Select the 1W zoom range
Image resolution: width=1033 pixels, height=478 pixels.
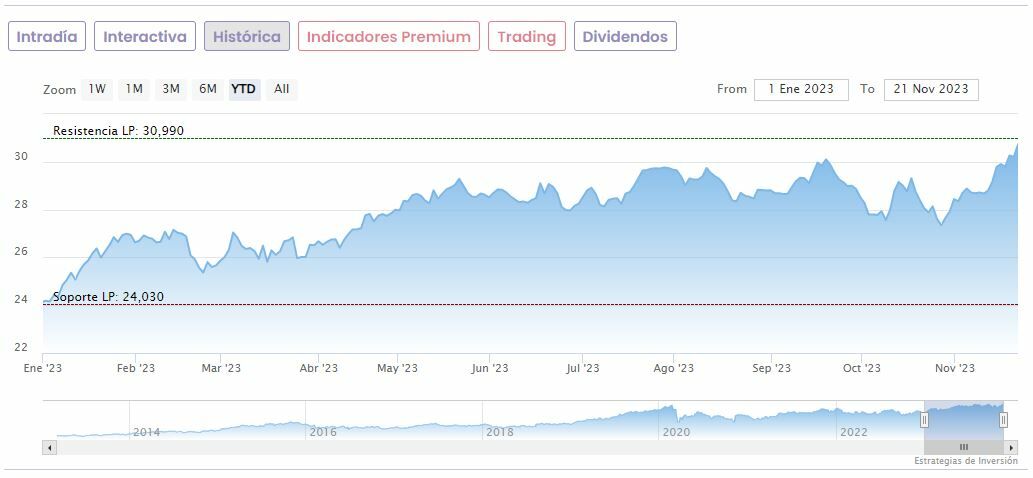point(97,89)
